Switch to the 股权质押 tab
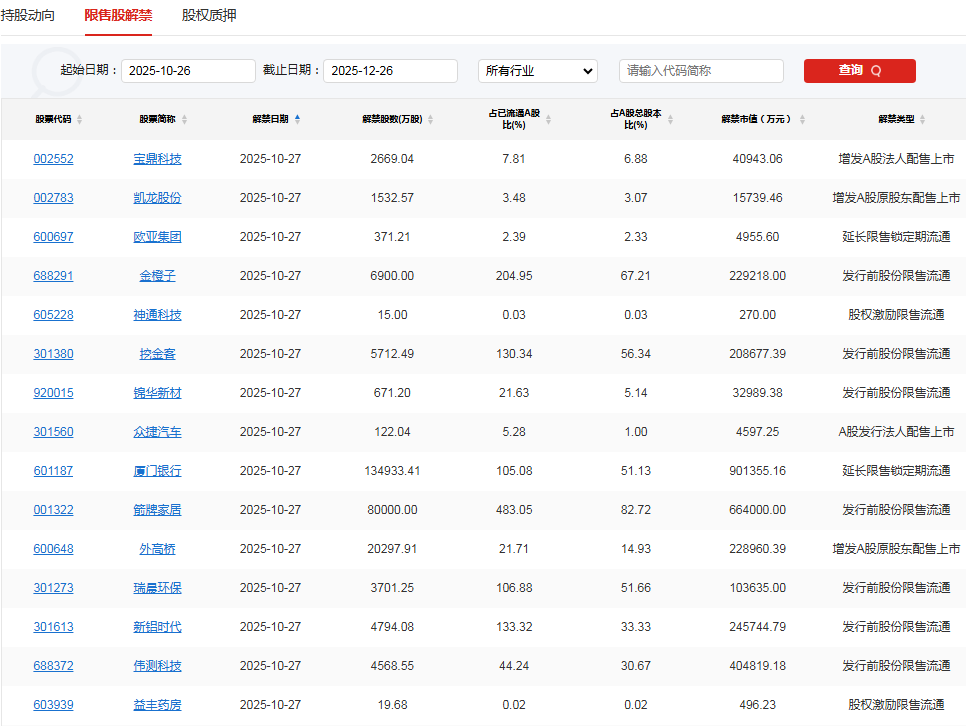 207,16
